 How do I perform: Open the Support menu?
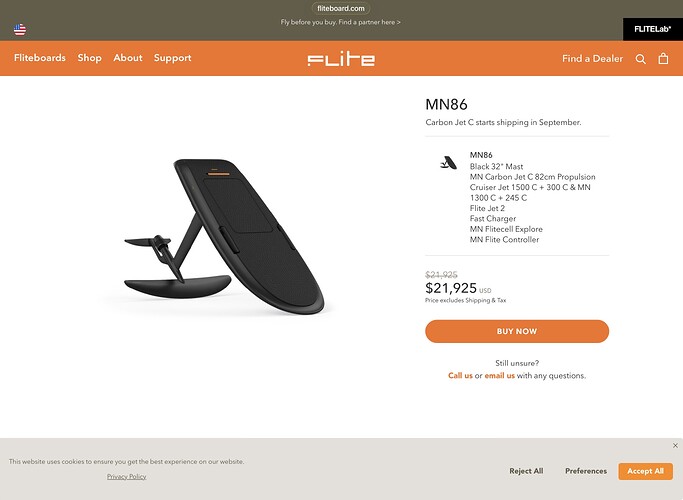[172, 58]
